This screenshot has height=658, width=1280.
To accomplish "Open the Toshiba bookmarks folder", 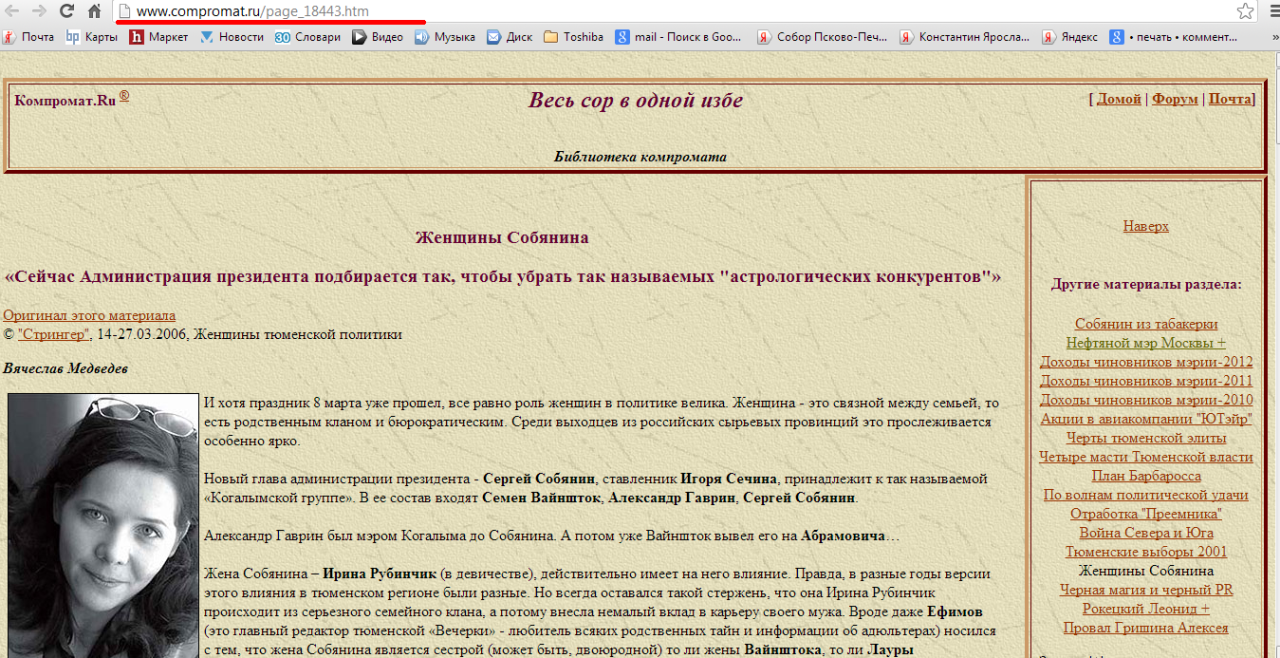I will tap(574, 37).
